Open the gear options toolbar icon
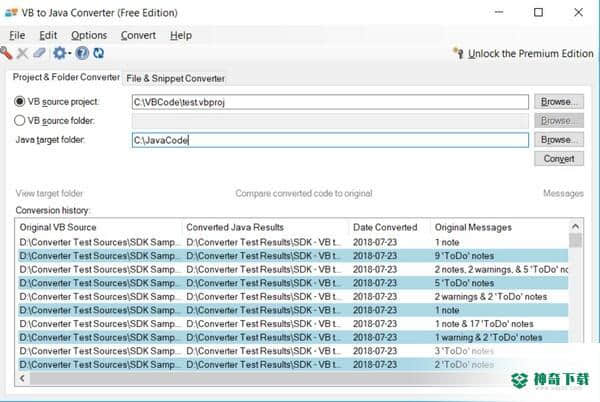Screen dimensions: 600x402 tap(59, 53)
